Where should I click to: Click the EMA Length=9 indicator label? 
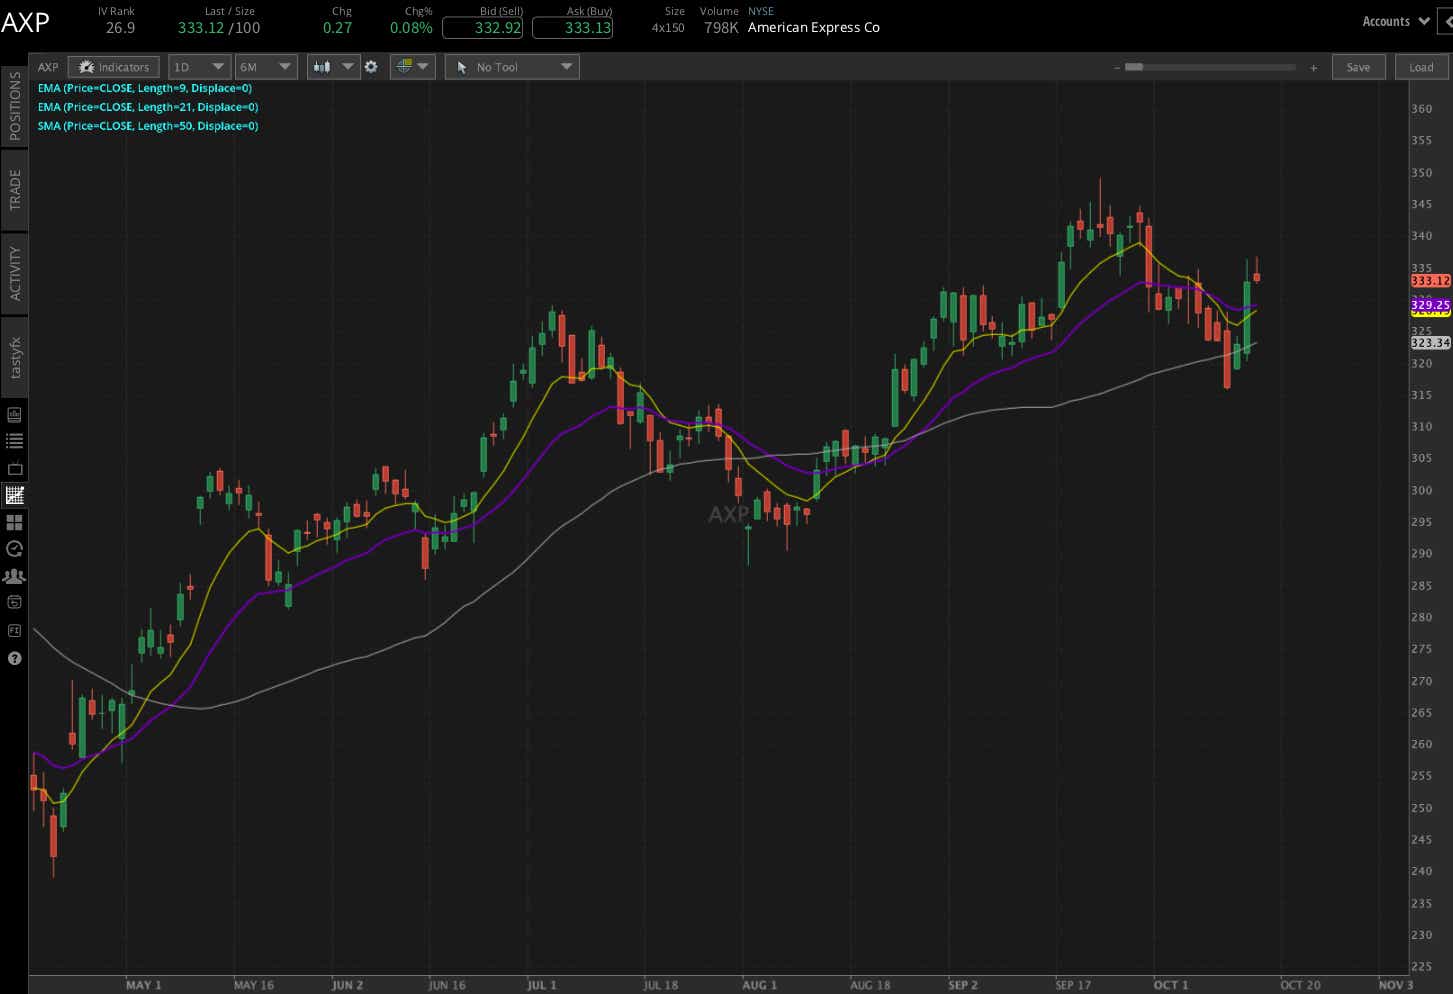(x=143, y=88)
